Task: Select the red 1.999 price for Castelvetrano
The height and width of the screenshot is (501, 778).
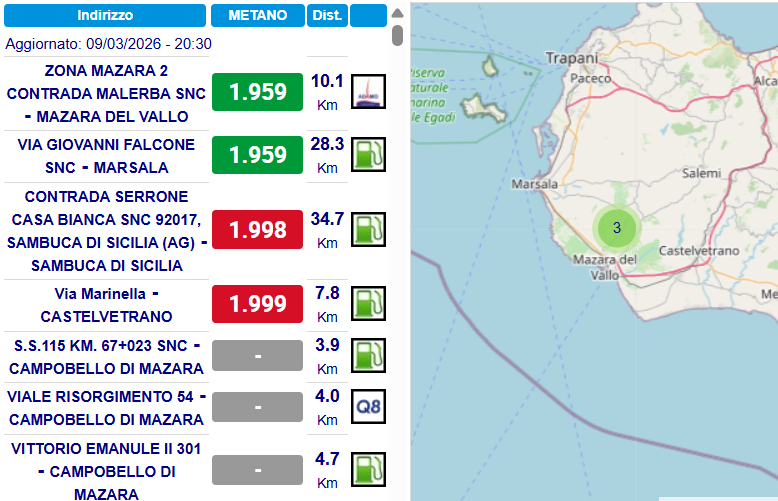Action: click(x=257, y=304)
